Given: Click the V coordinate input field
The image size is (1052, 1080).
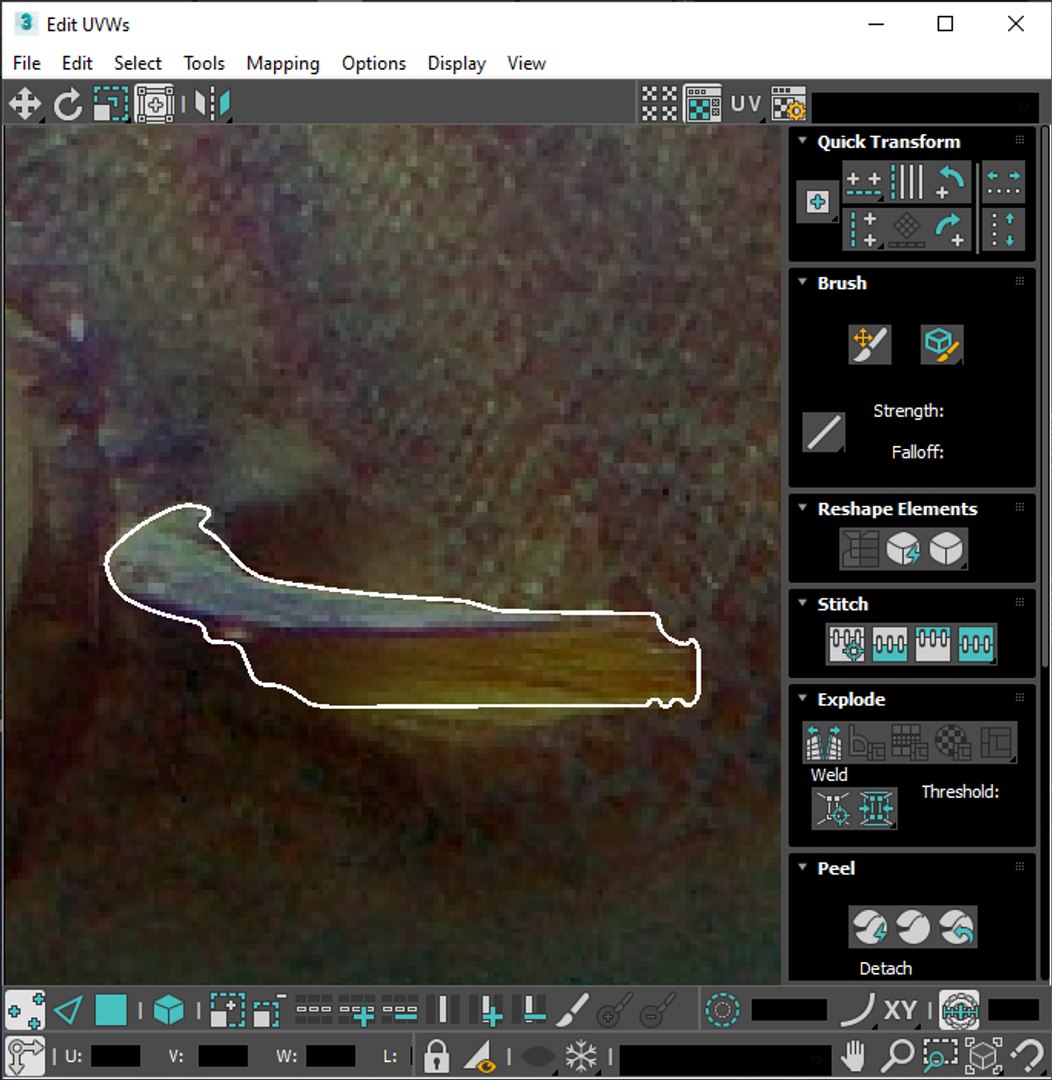Looking at the screenshot, I should tap(223, 1056).
